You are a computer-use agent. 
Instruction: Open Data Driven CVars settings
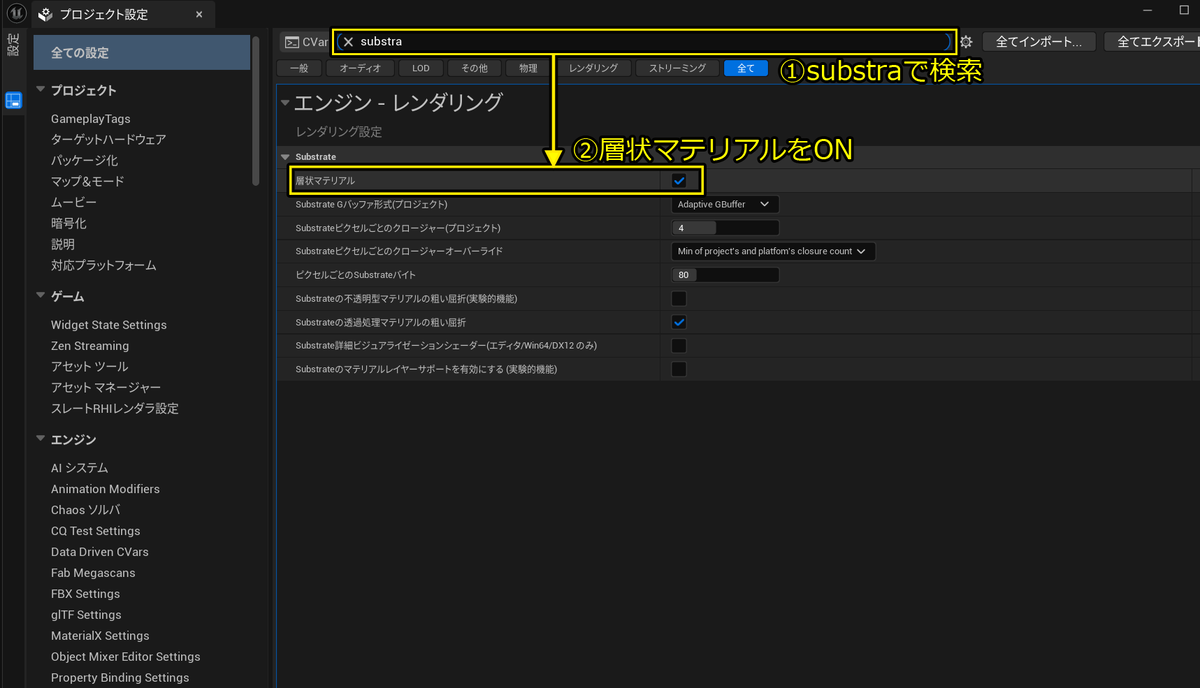[100, 552]
